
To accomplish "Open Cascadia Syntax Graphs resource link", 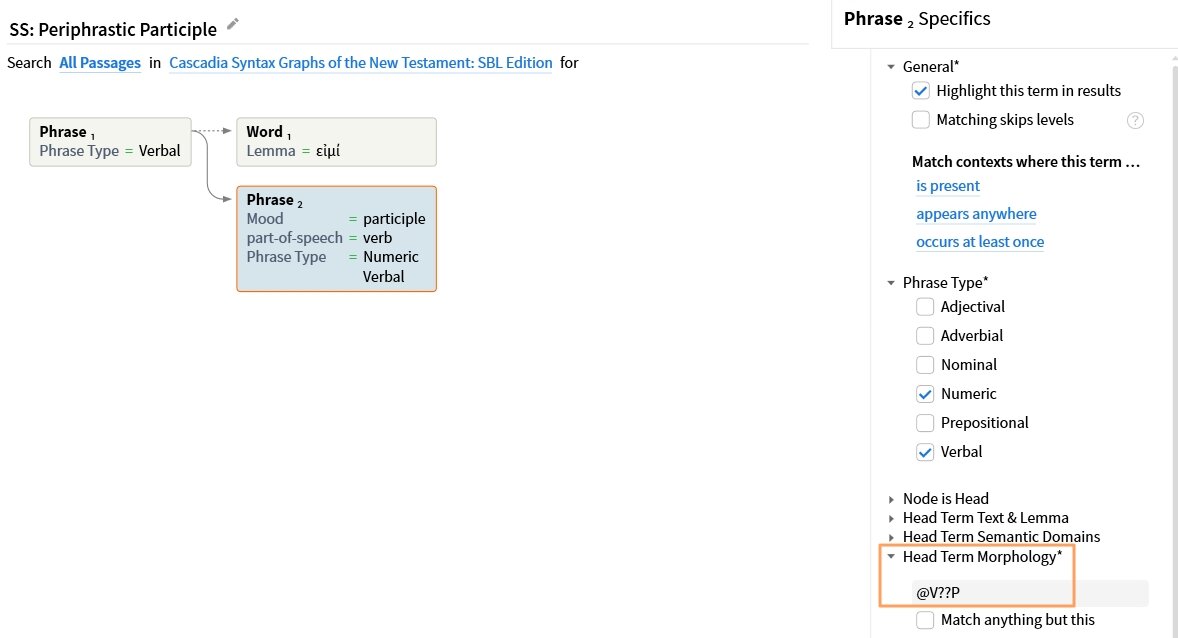I will 361,63.
